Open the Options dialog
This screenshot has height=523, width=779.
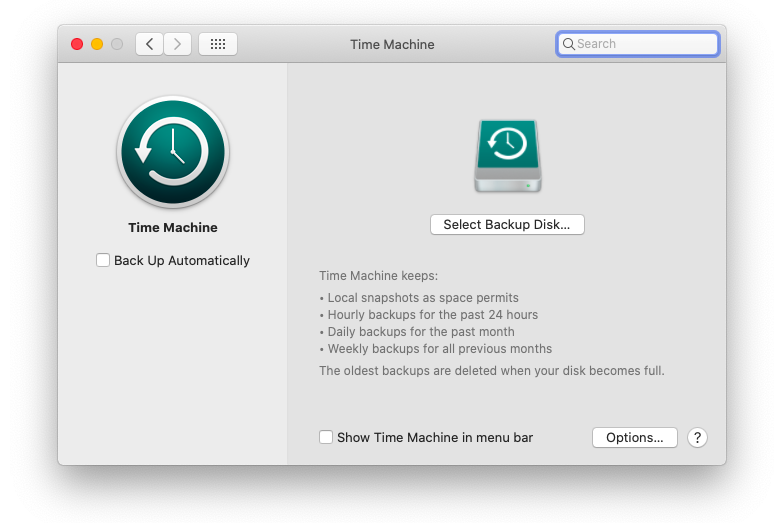pos(634,438)
